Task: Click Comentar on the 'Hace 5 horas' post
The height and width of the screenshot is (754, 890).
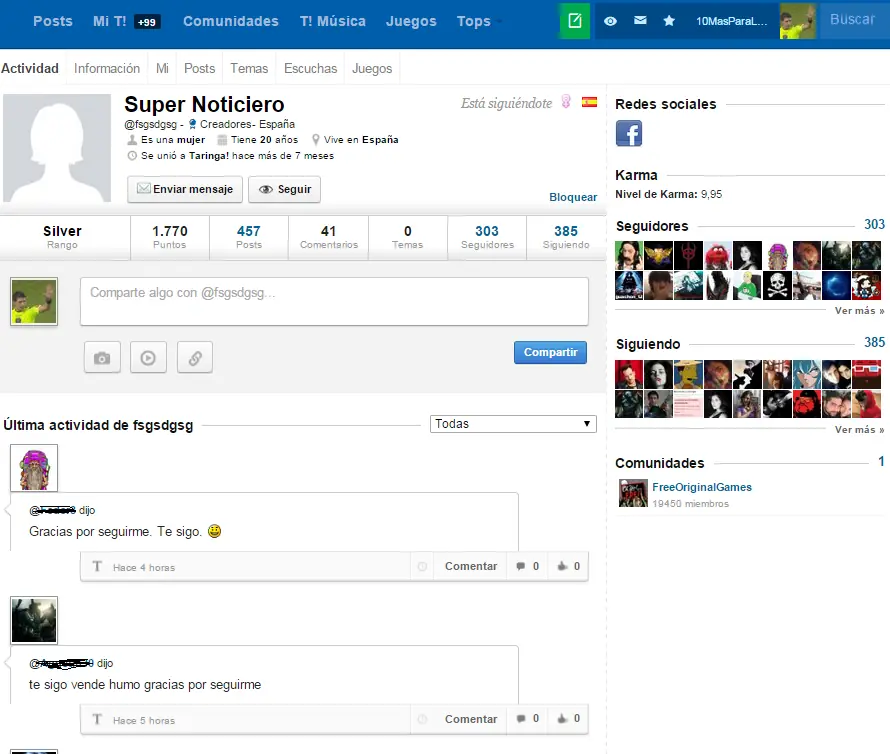Action: [471, 719]
